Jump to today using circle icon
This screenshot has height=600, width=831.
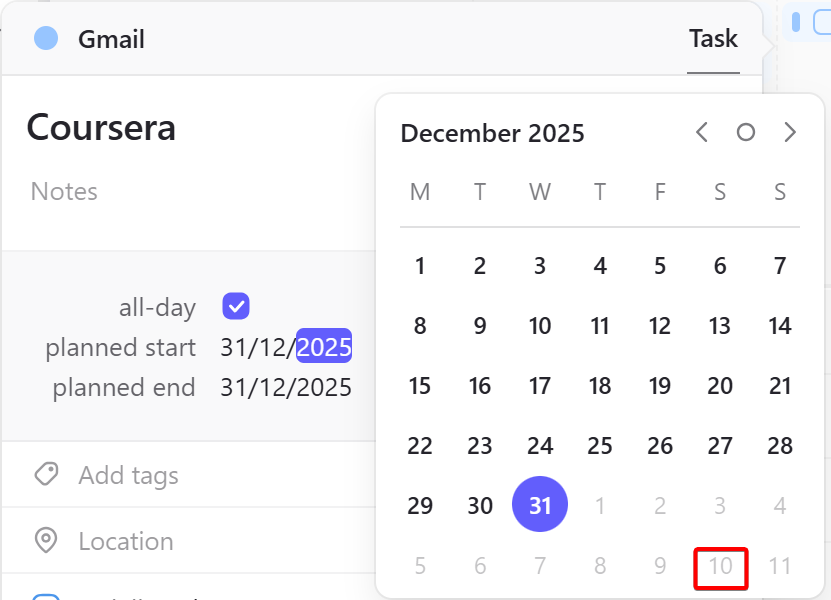coord(746,133)
